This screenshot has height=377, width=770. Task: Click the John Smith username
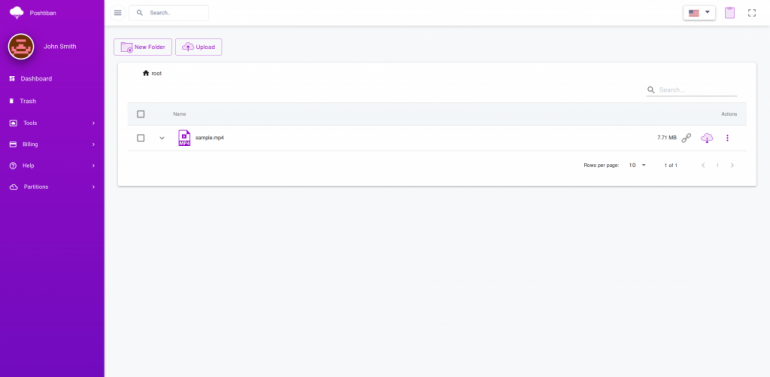click(x=60, y=47)
